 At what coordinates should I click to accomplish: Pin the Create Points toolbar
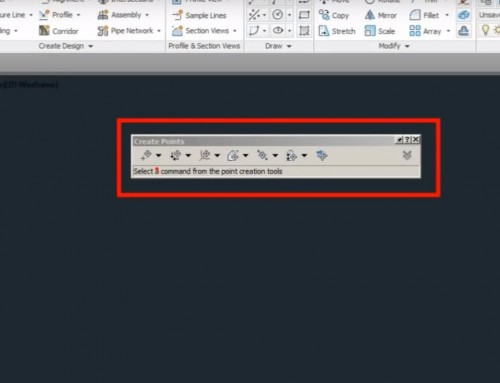(399, 140)
